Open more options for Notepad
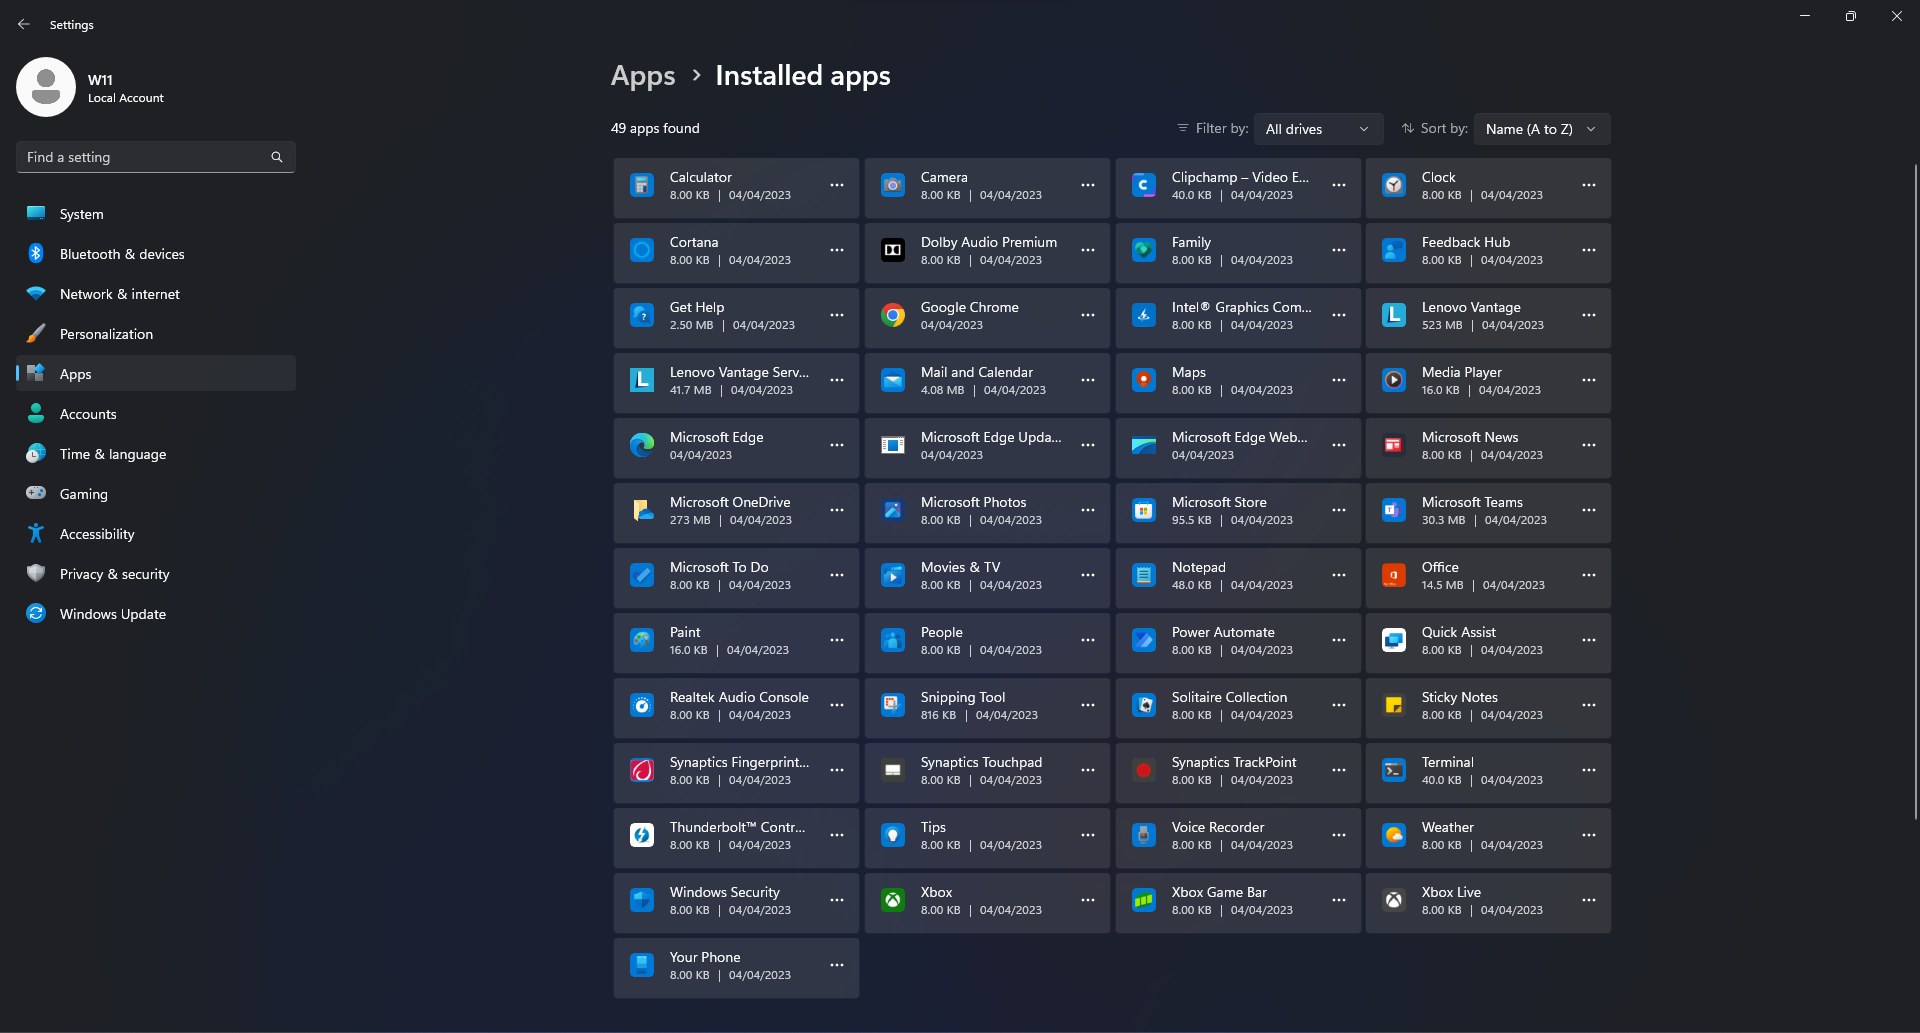Image resolution: width=1920 pixels, height=1033 pixels. (1339, 575)
